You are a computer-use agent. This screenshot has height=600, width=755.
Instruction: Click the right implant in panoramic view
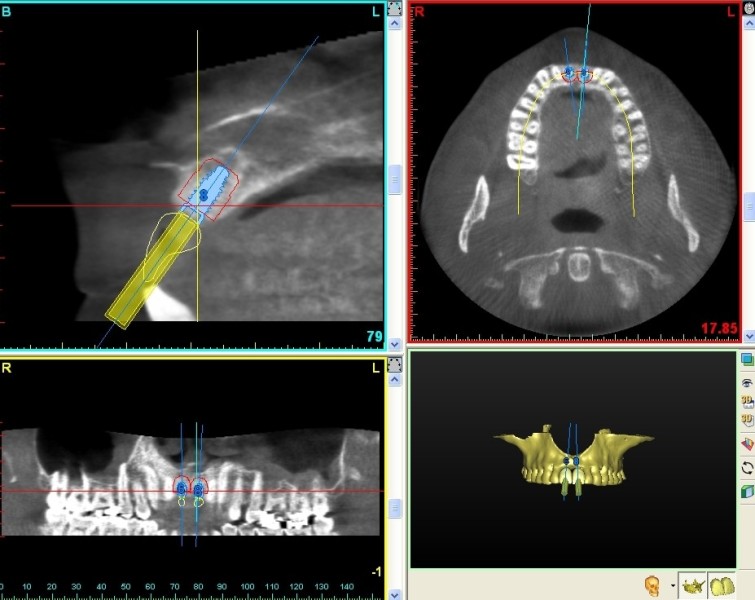pos(198,488)
